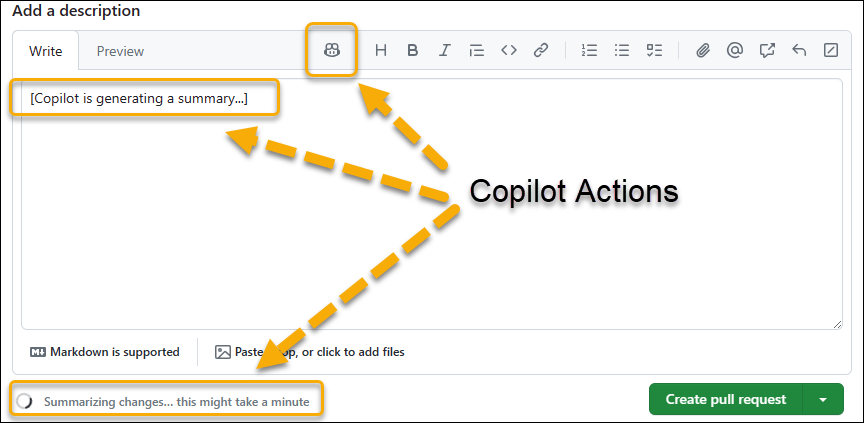
Task: Insert a numbered list
Action: [x=590, y=51]
